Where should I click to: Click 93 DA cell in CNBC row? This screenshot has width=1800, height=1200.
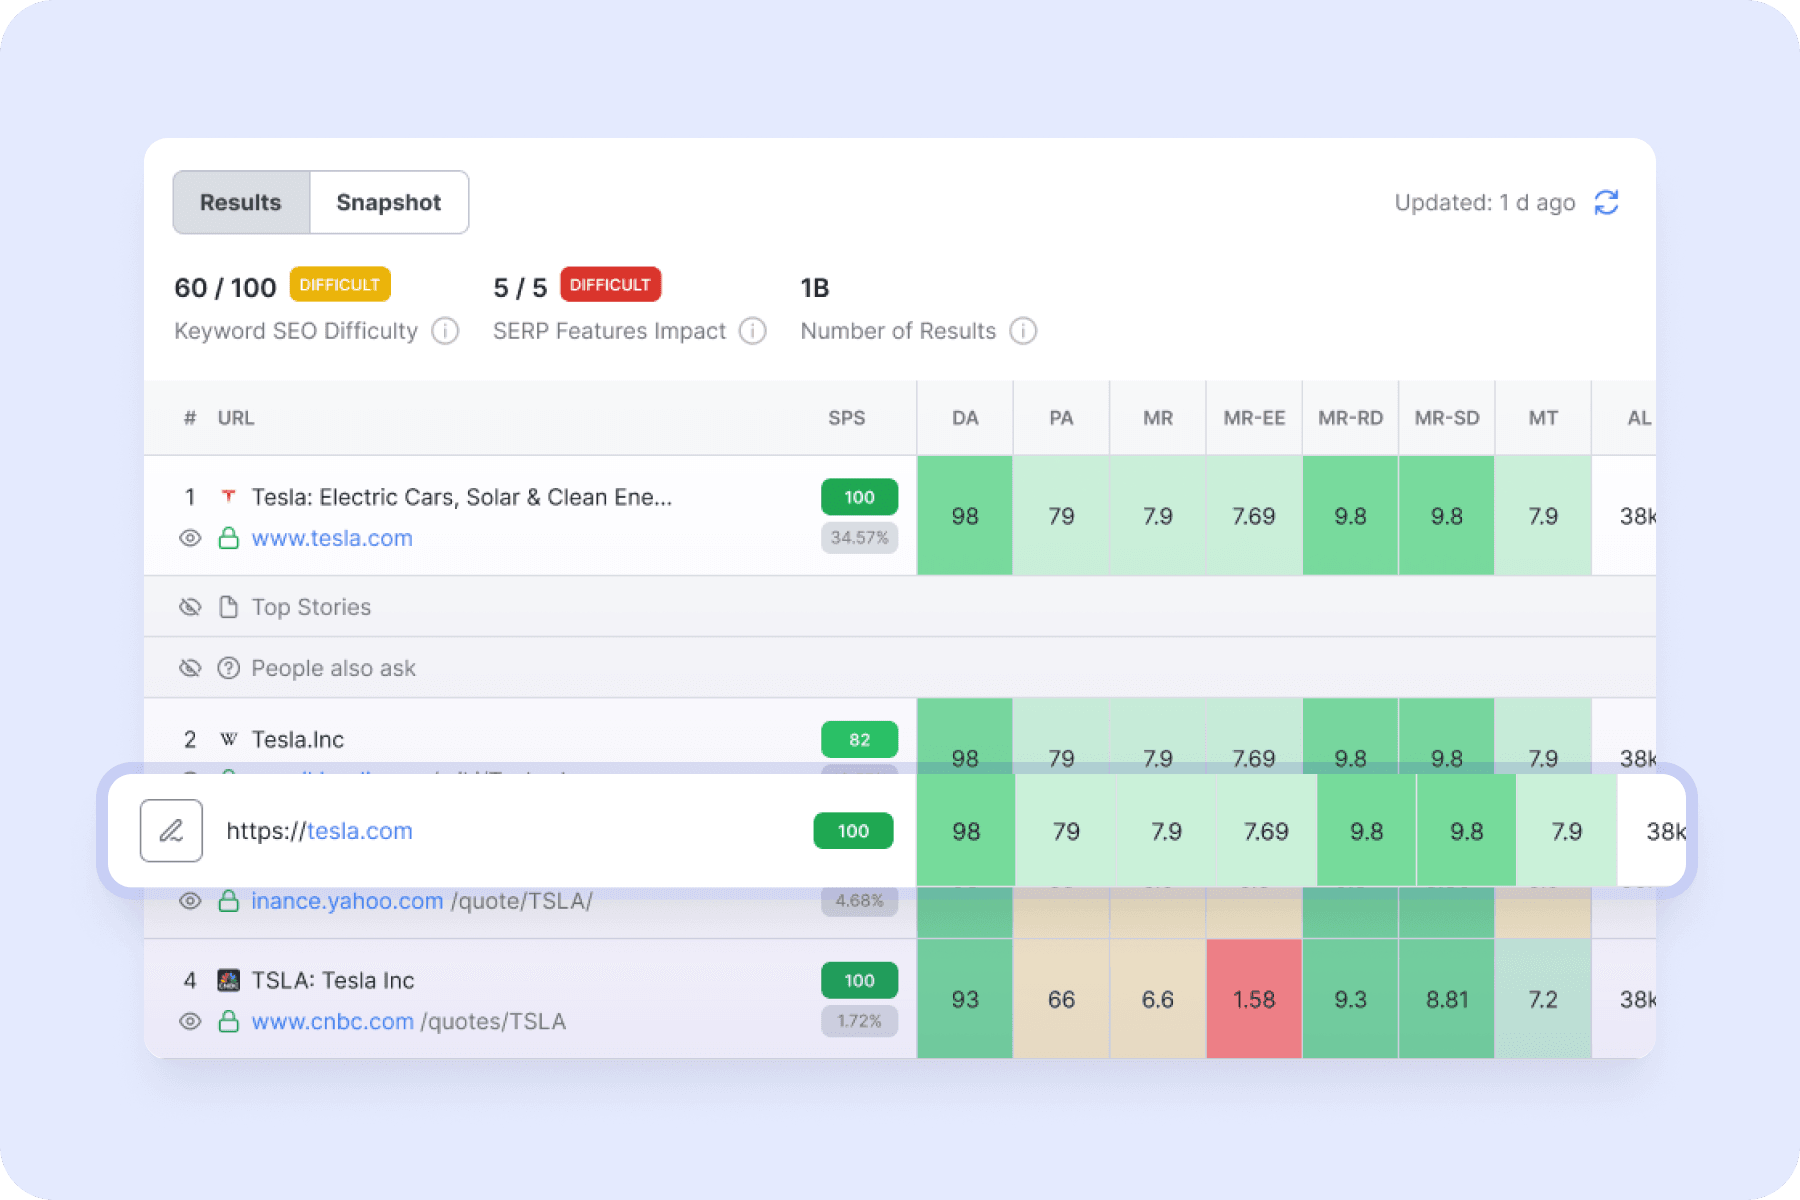pyautogui.click(x=965, y=999)
